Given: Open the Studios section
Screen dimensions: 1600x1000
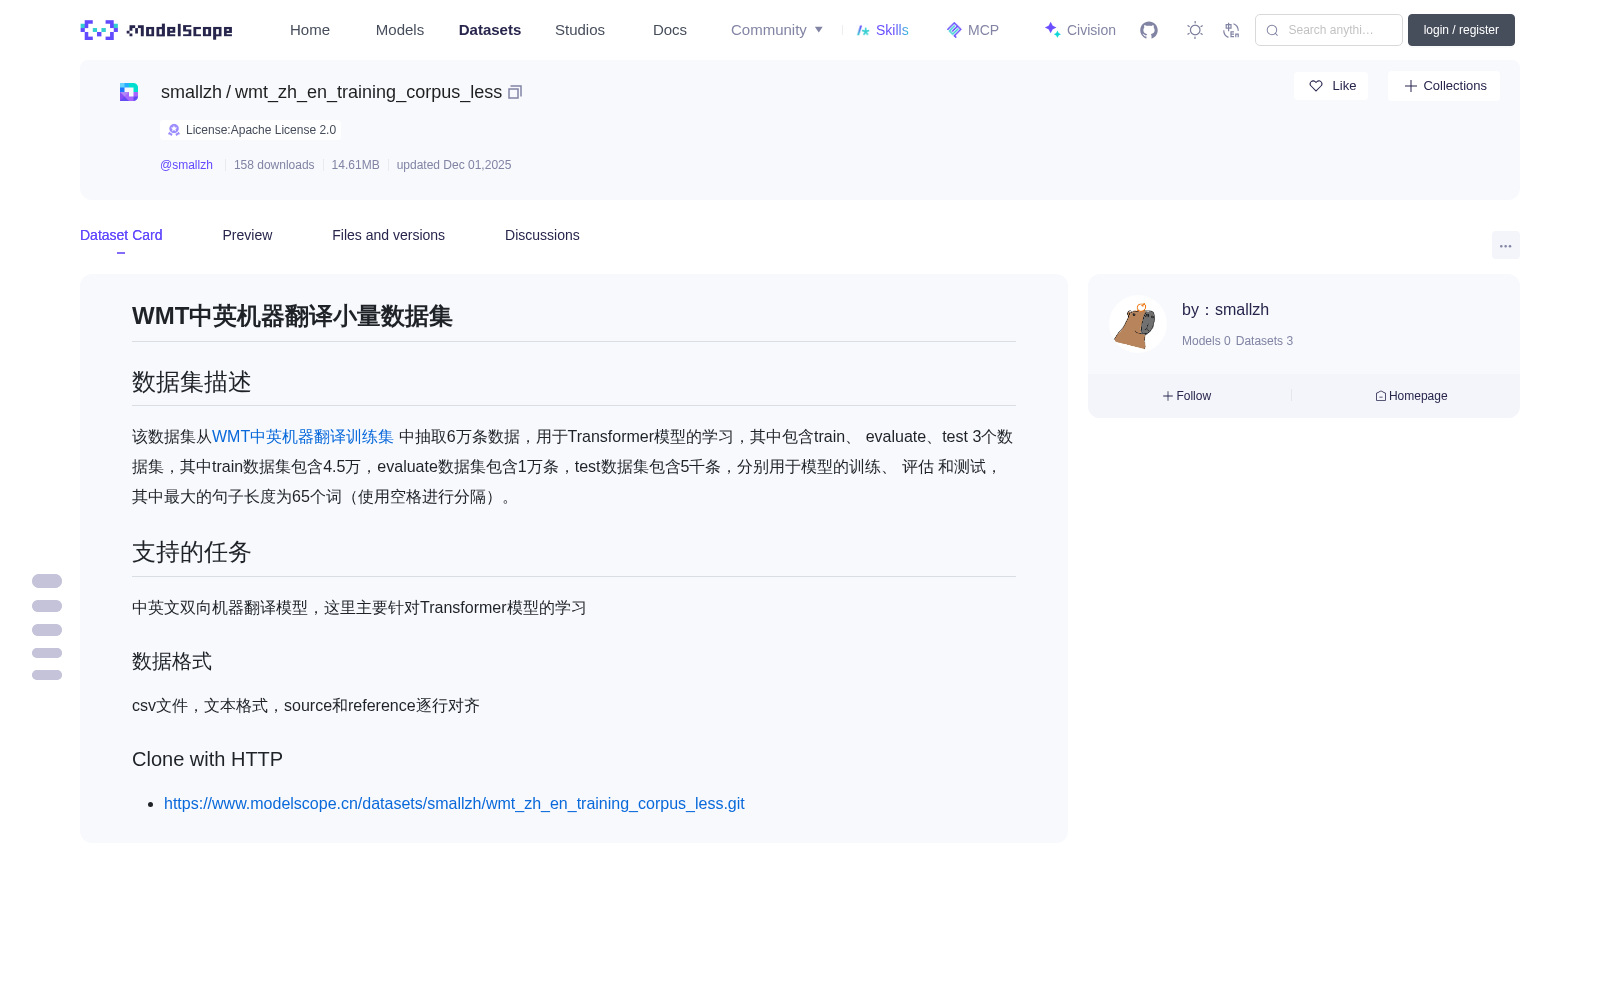Looking at the screenshot, I should coord(580,30).
